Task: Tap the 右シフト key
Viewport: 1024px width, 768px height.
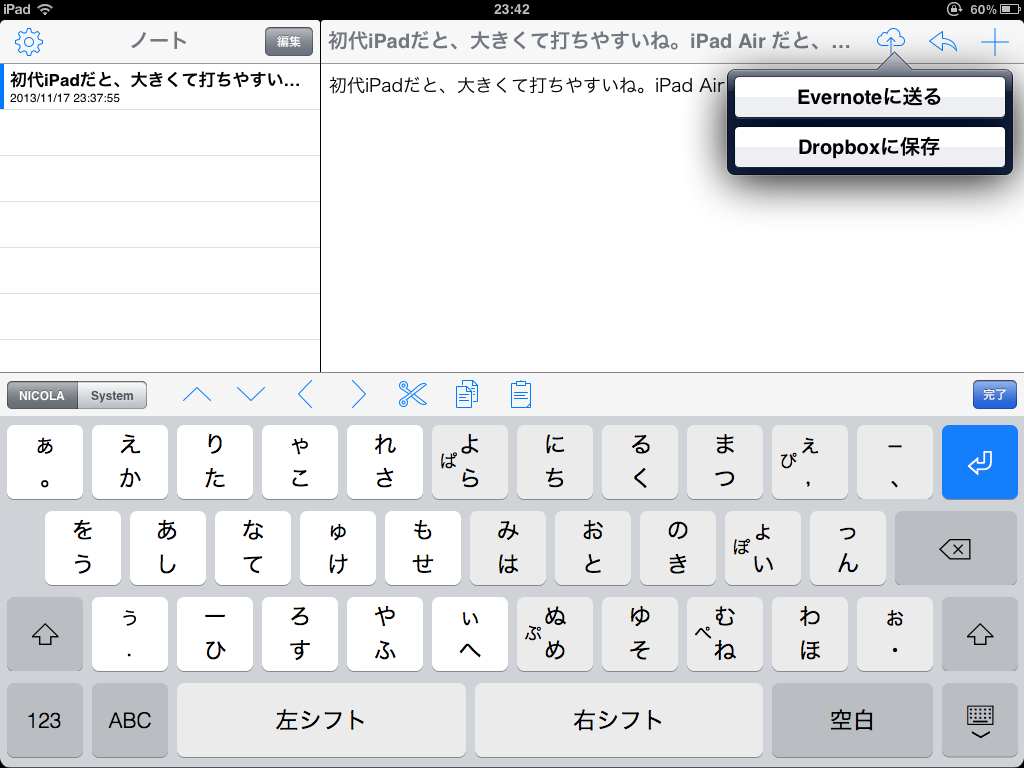Action: (619, 720)
